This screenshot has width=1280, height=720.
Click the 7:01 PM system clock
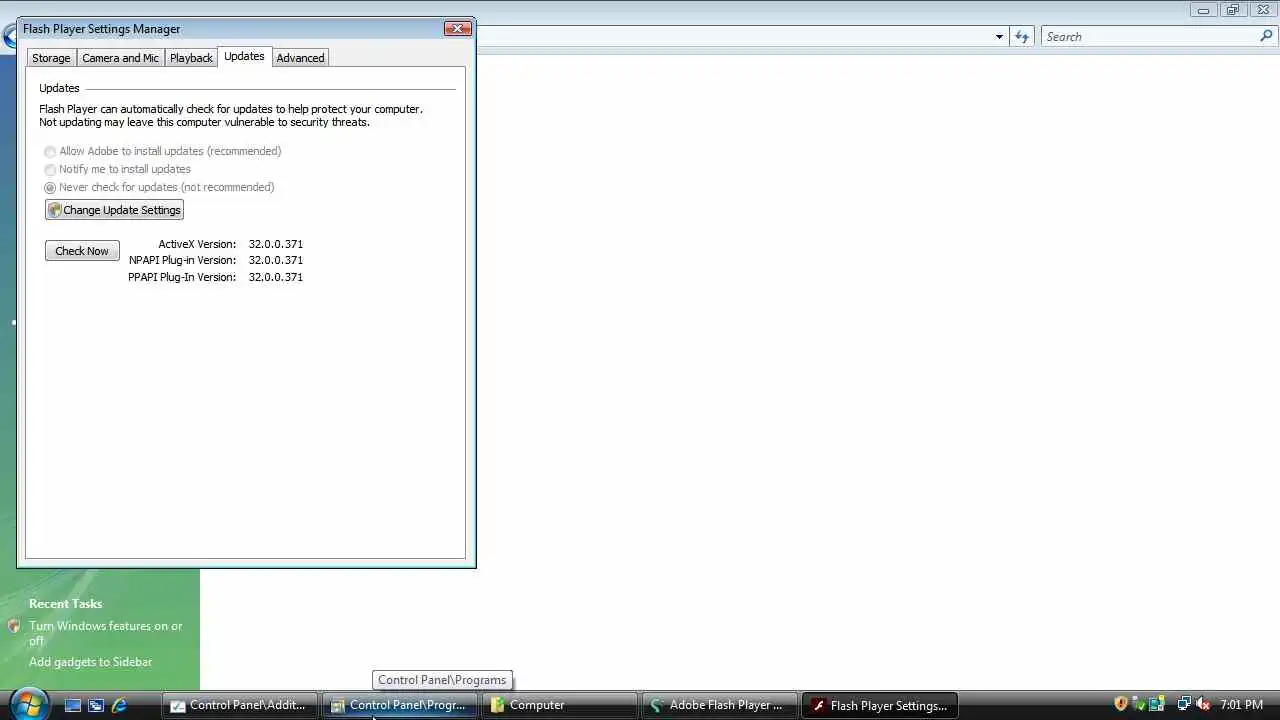click(1241, 705)
